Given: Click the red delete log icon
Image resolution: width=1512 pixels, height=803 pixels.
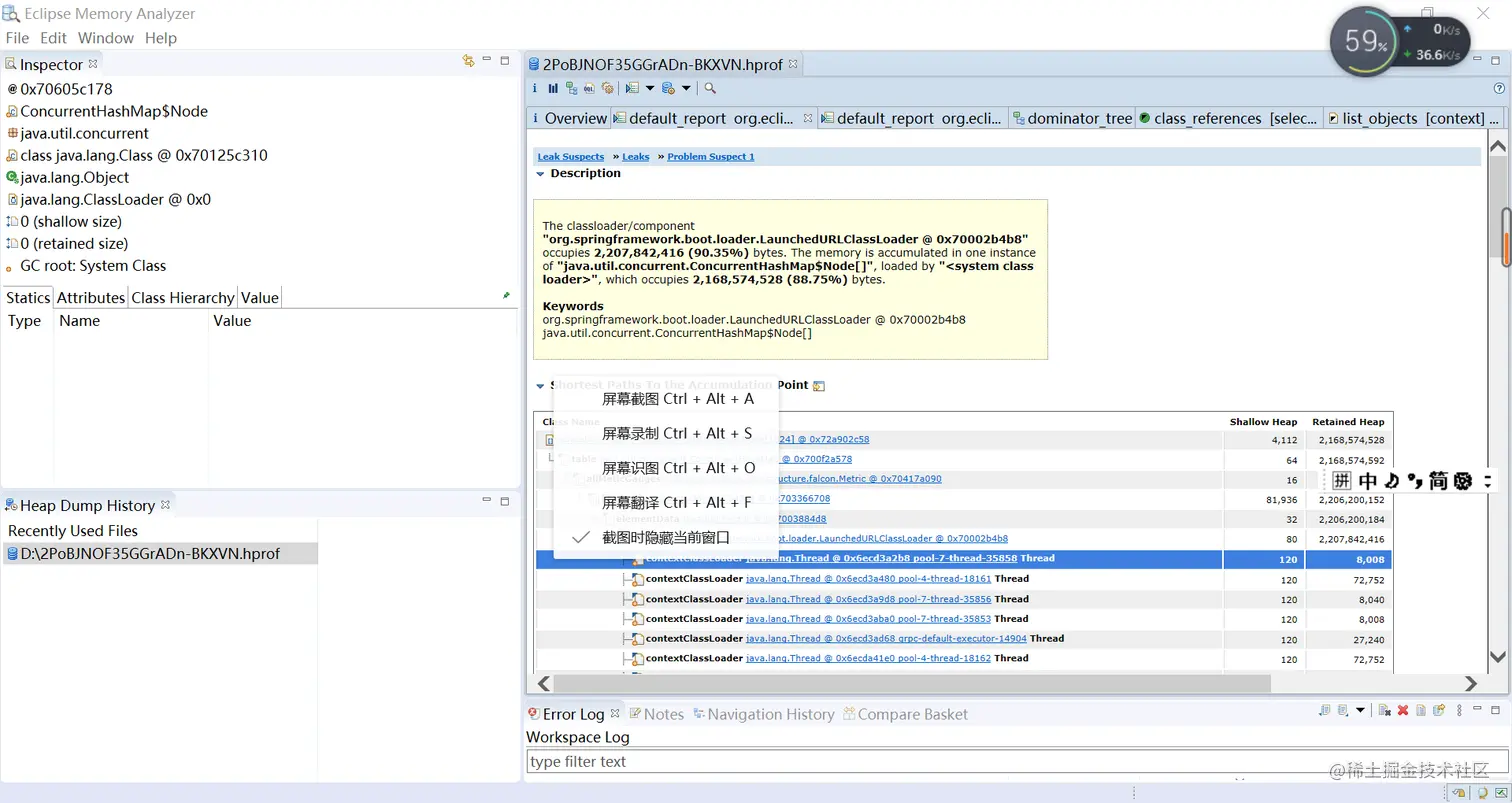Looking at the screenshot, I should point(1403,710).
